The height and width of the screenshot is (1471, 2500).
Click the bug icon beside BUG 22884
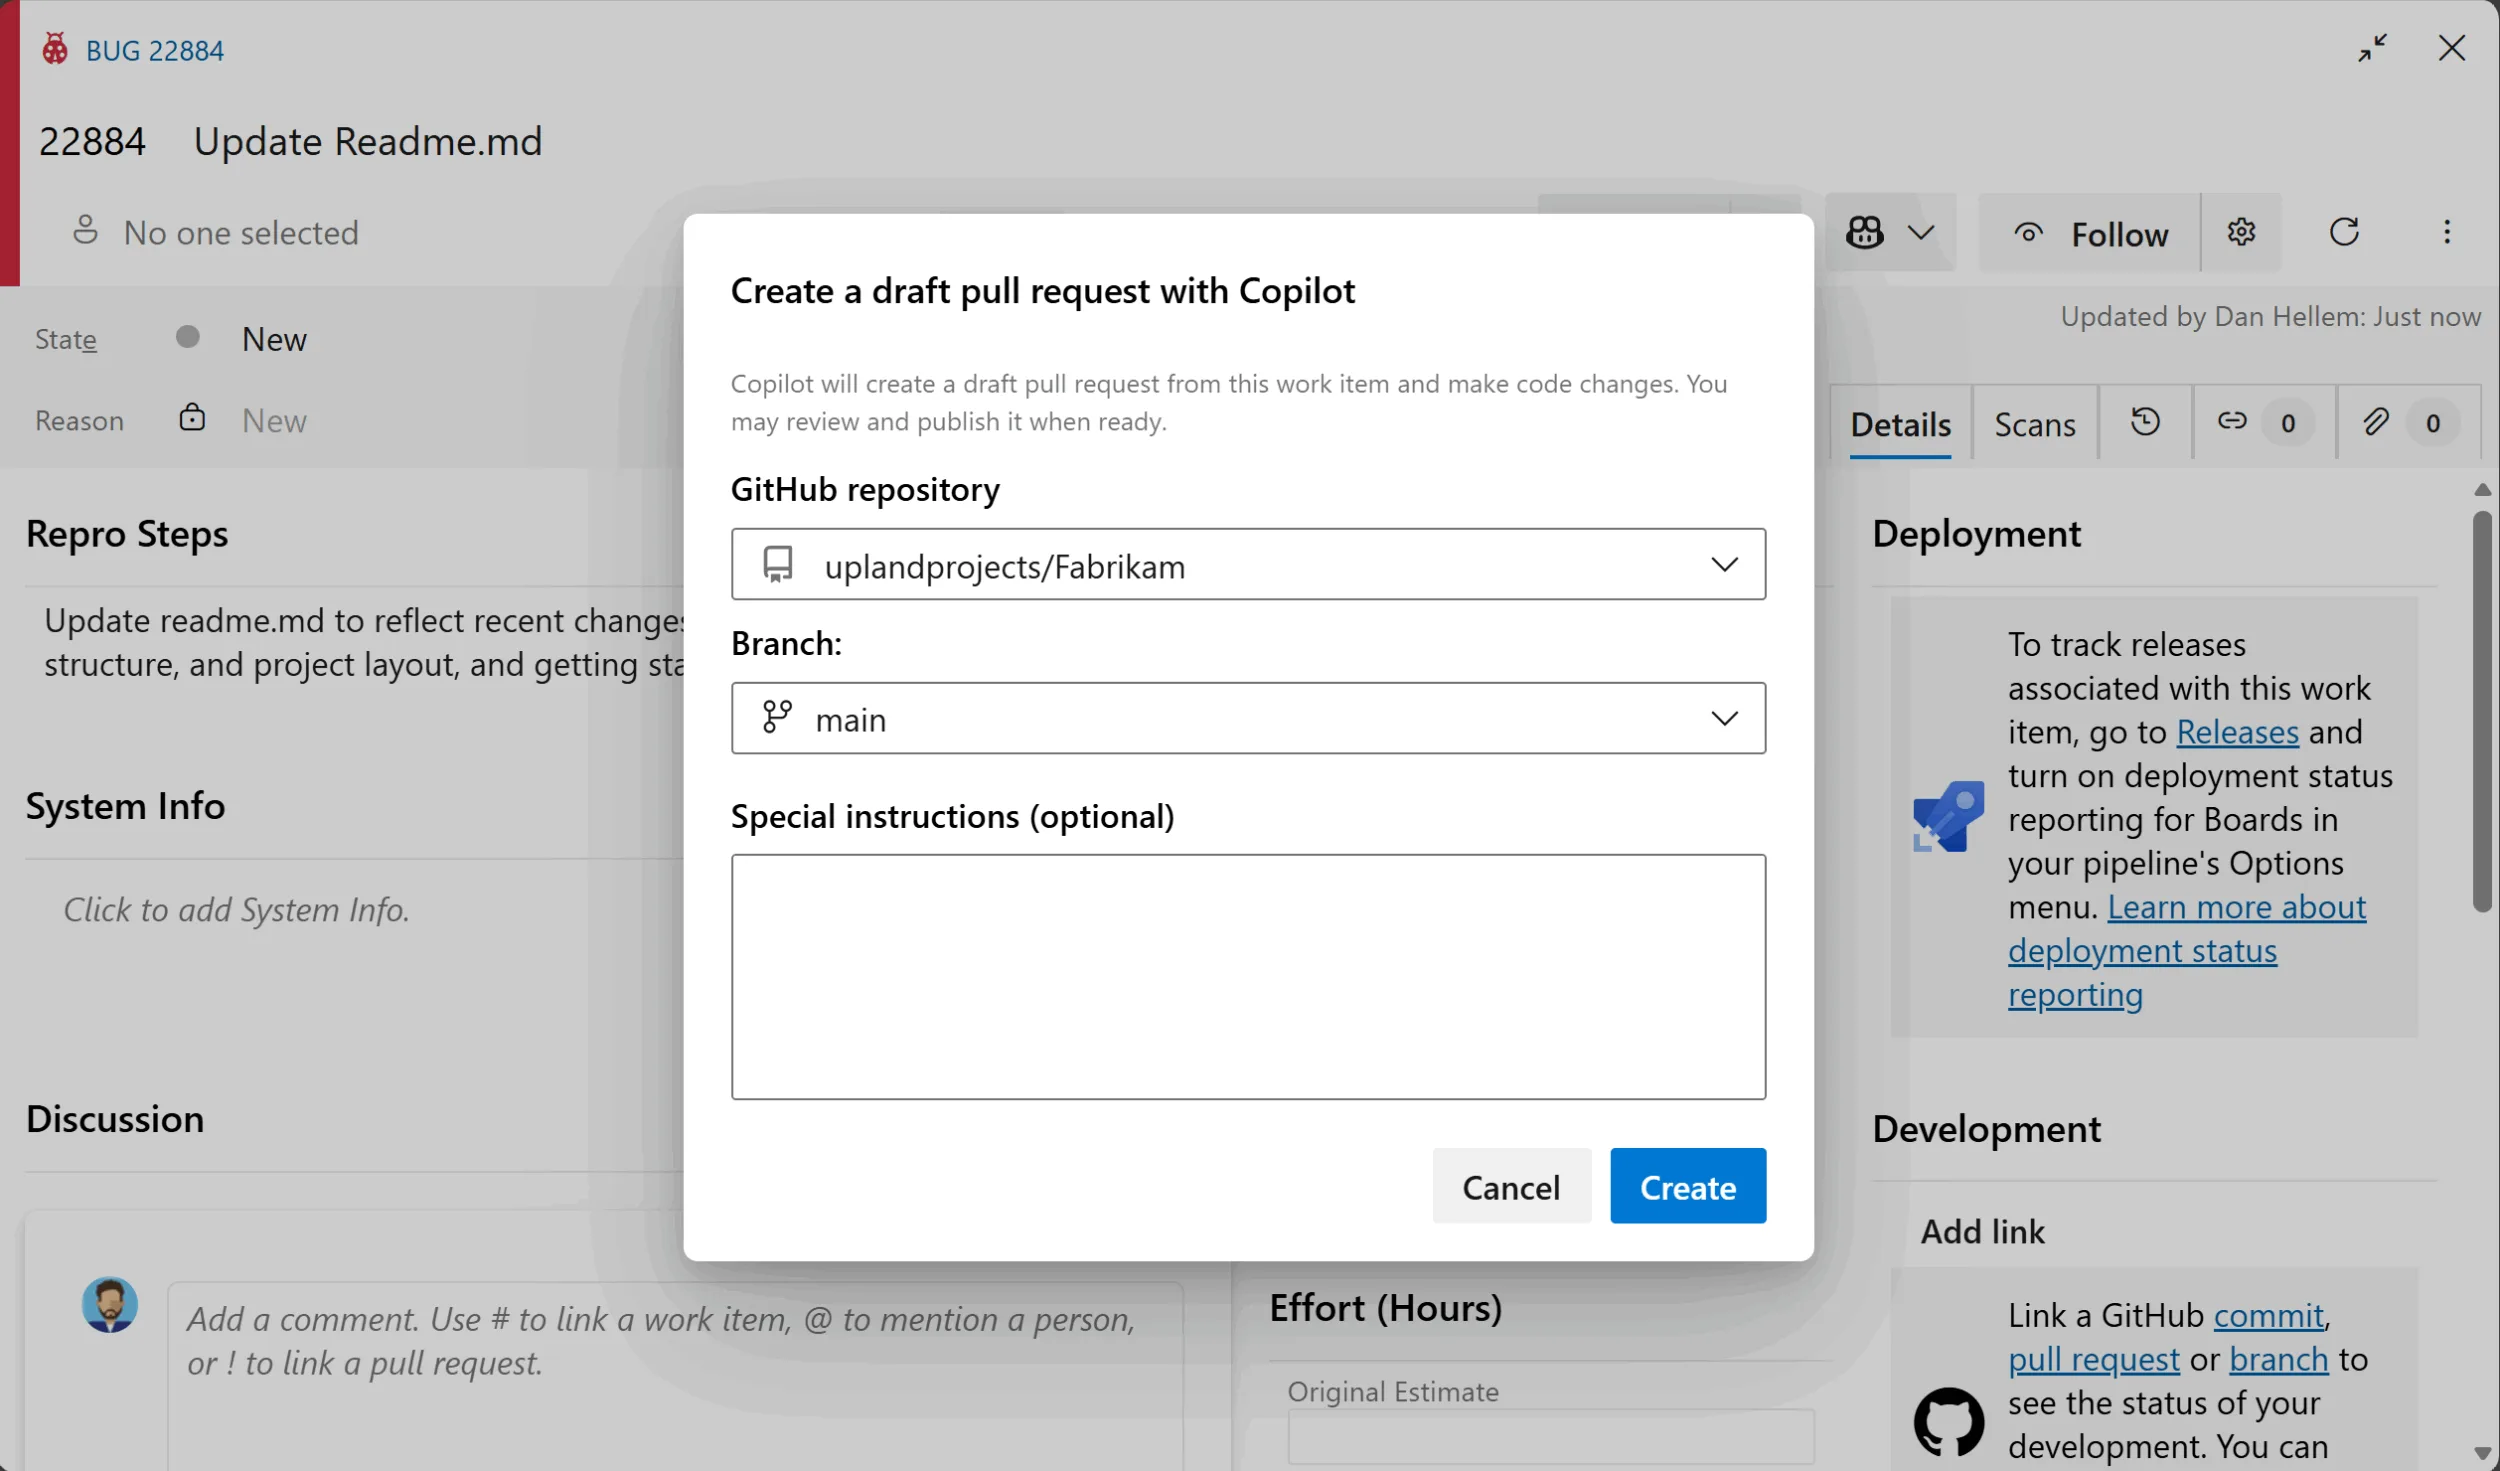click(55, 48)
